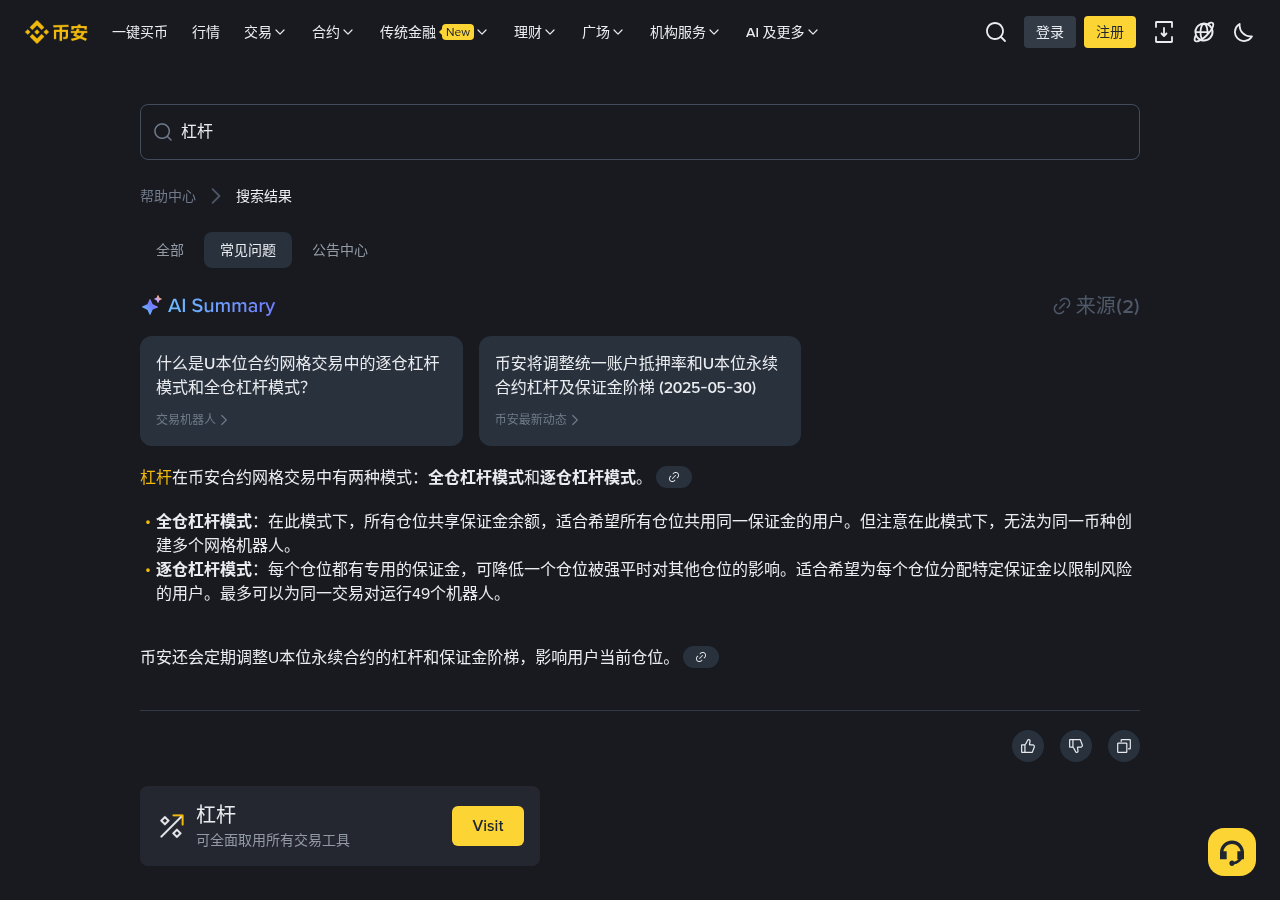Click the search input containing 杠杆
Screen dimensions: 1280x900
(x=640, y=132)
